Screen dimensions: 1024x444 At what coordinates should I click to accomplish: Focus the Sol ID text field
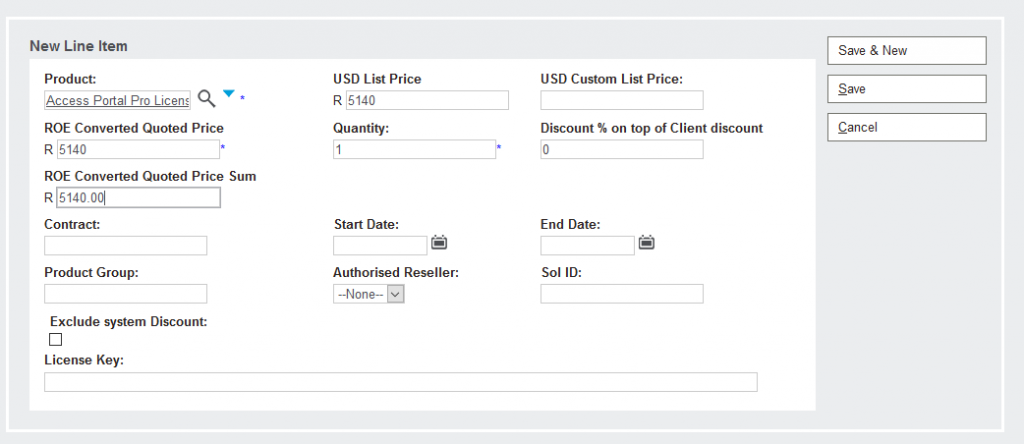(x=621, y=294)
